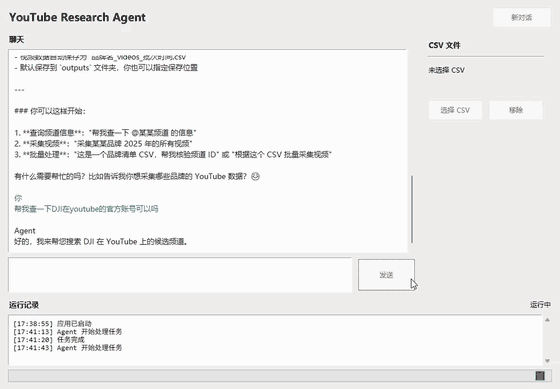Viewport: 560px width, 389px height.
Task: Click the progress bar stop indicator icon
Action: coord(540,375)
